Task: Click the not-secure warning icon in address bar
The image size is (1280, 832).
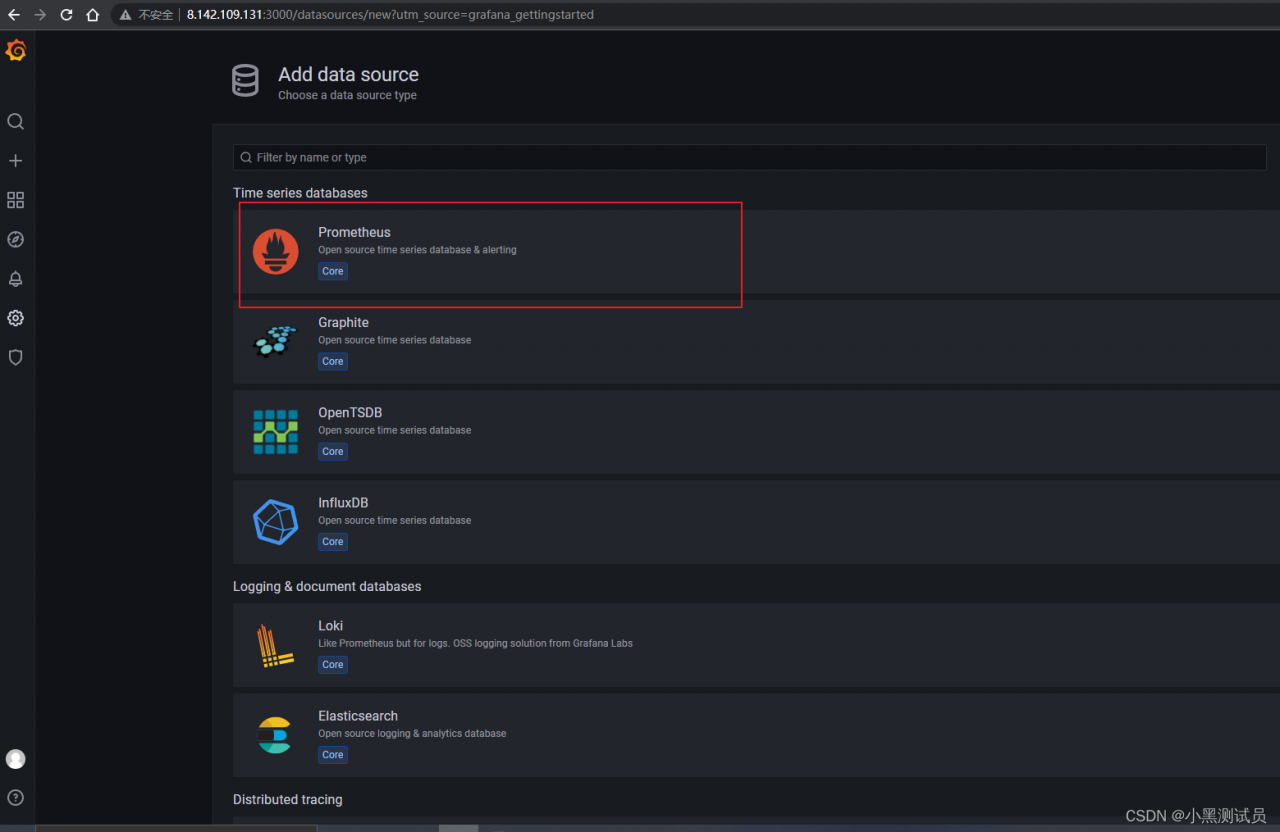Action: tap(125, 15)
